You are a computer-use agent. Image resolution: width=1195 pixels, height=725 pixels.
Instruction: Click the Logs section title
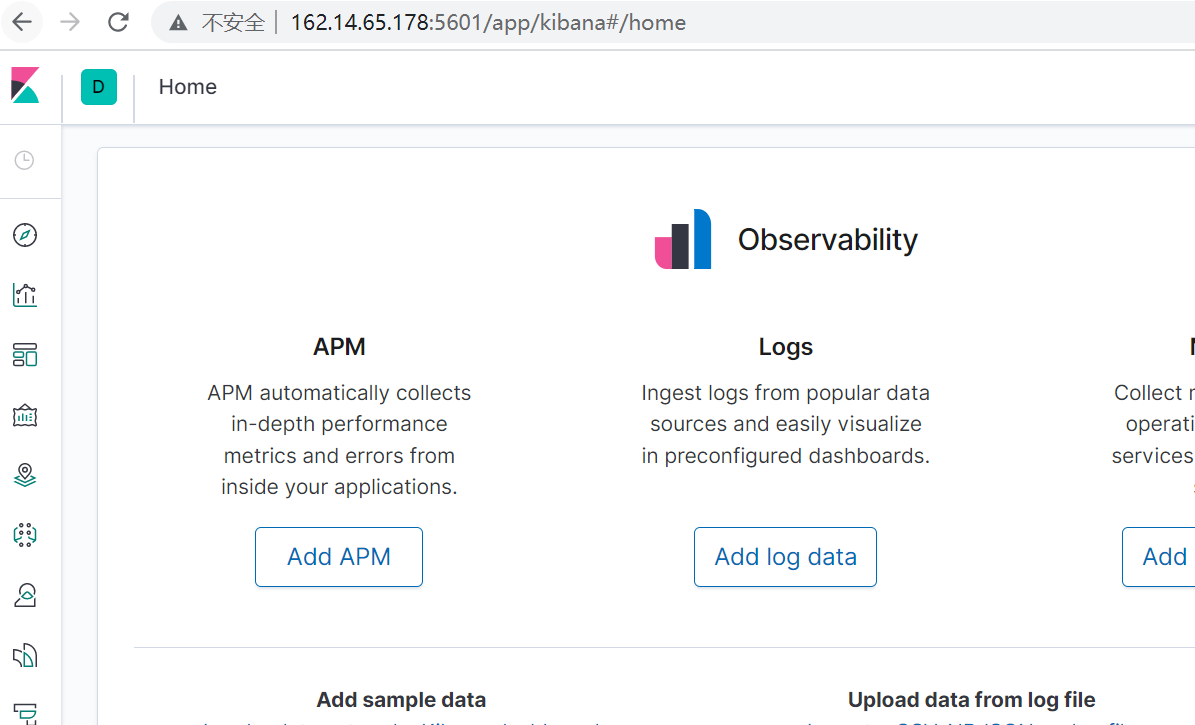(786, 347)
